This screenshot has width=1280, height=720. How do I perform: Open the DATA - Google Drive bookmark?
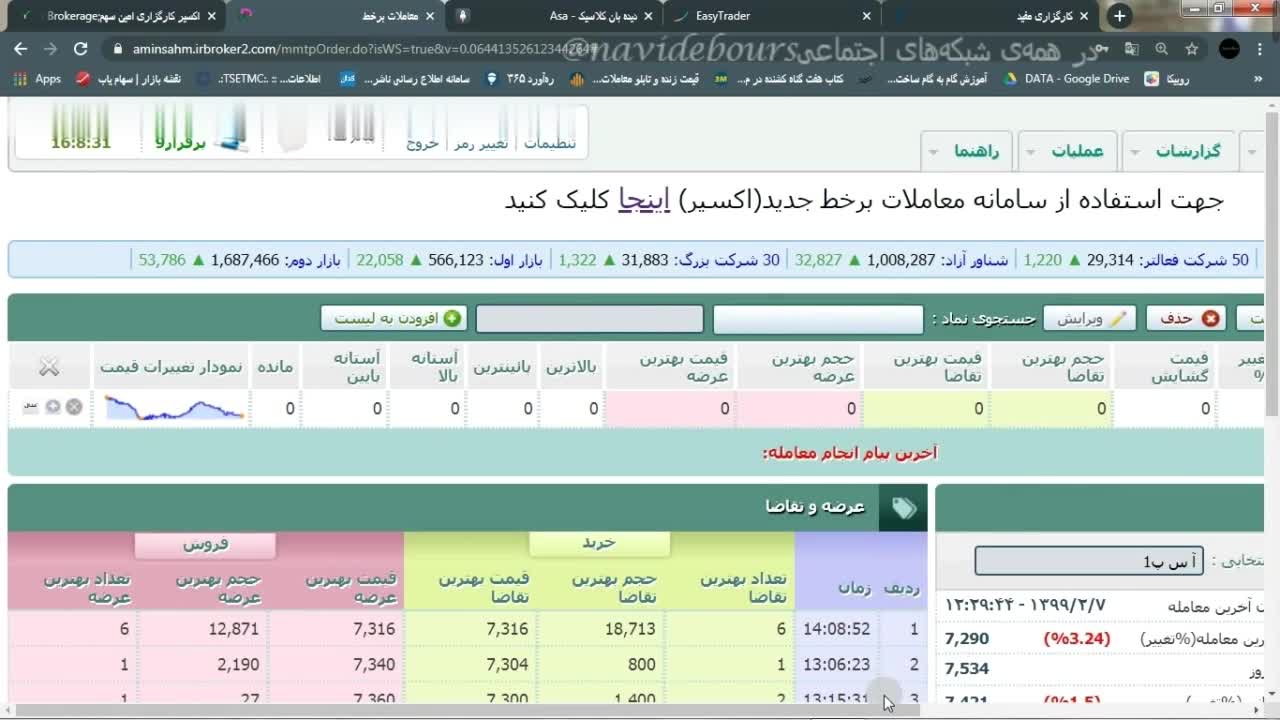point(1067,78)
